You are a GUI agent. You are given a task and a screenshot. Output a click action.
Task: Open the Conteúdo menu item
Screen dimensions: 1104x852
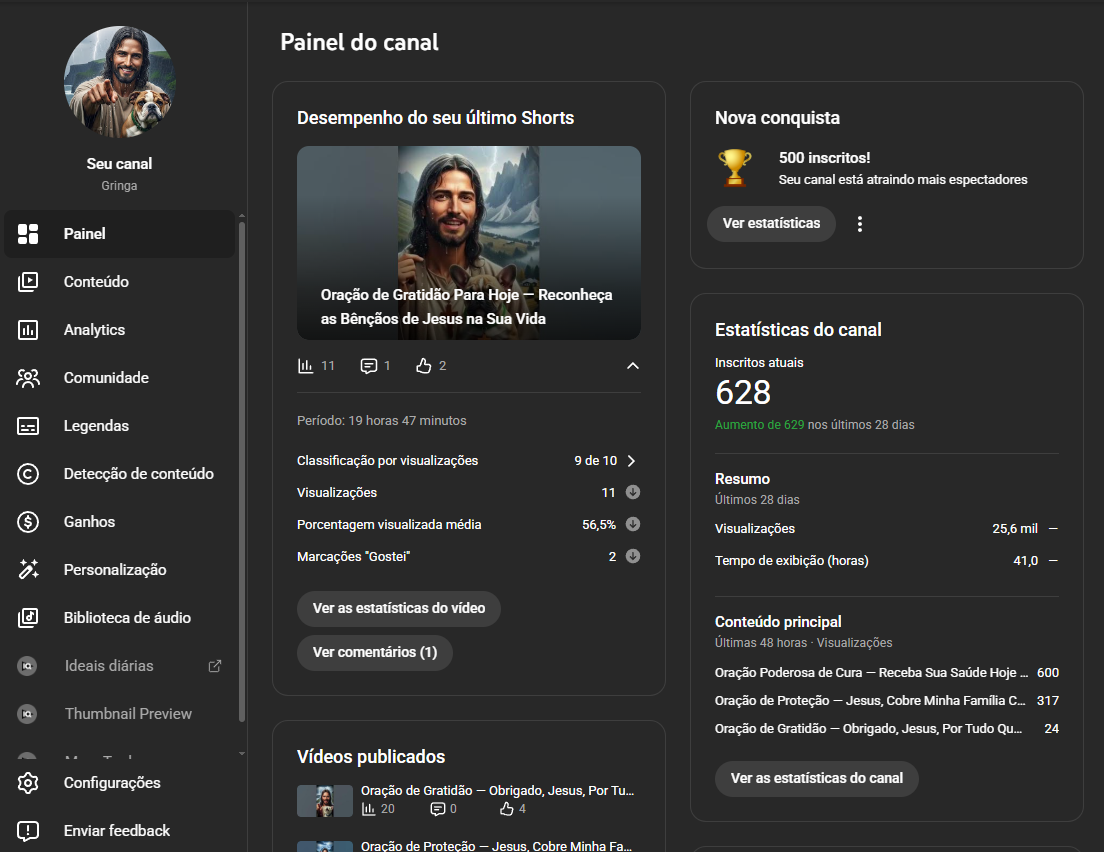click(x=120, y=282)
